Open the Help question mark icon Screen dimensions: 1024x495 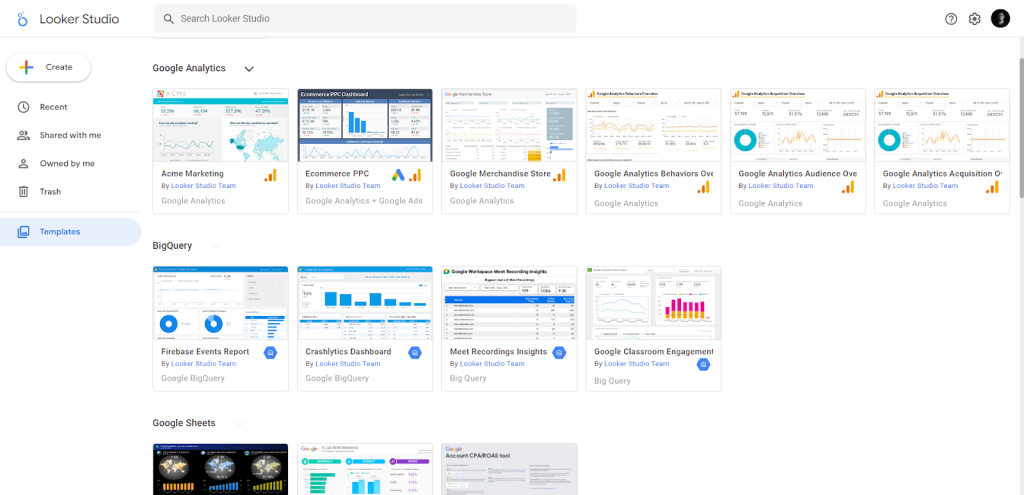point(950,19)
